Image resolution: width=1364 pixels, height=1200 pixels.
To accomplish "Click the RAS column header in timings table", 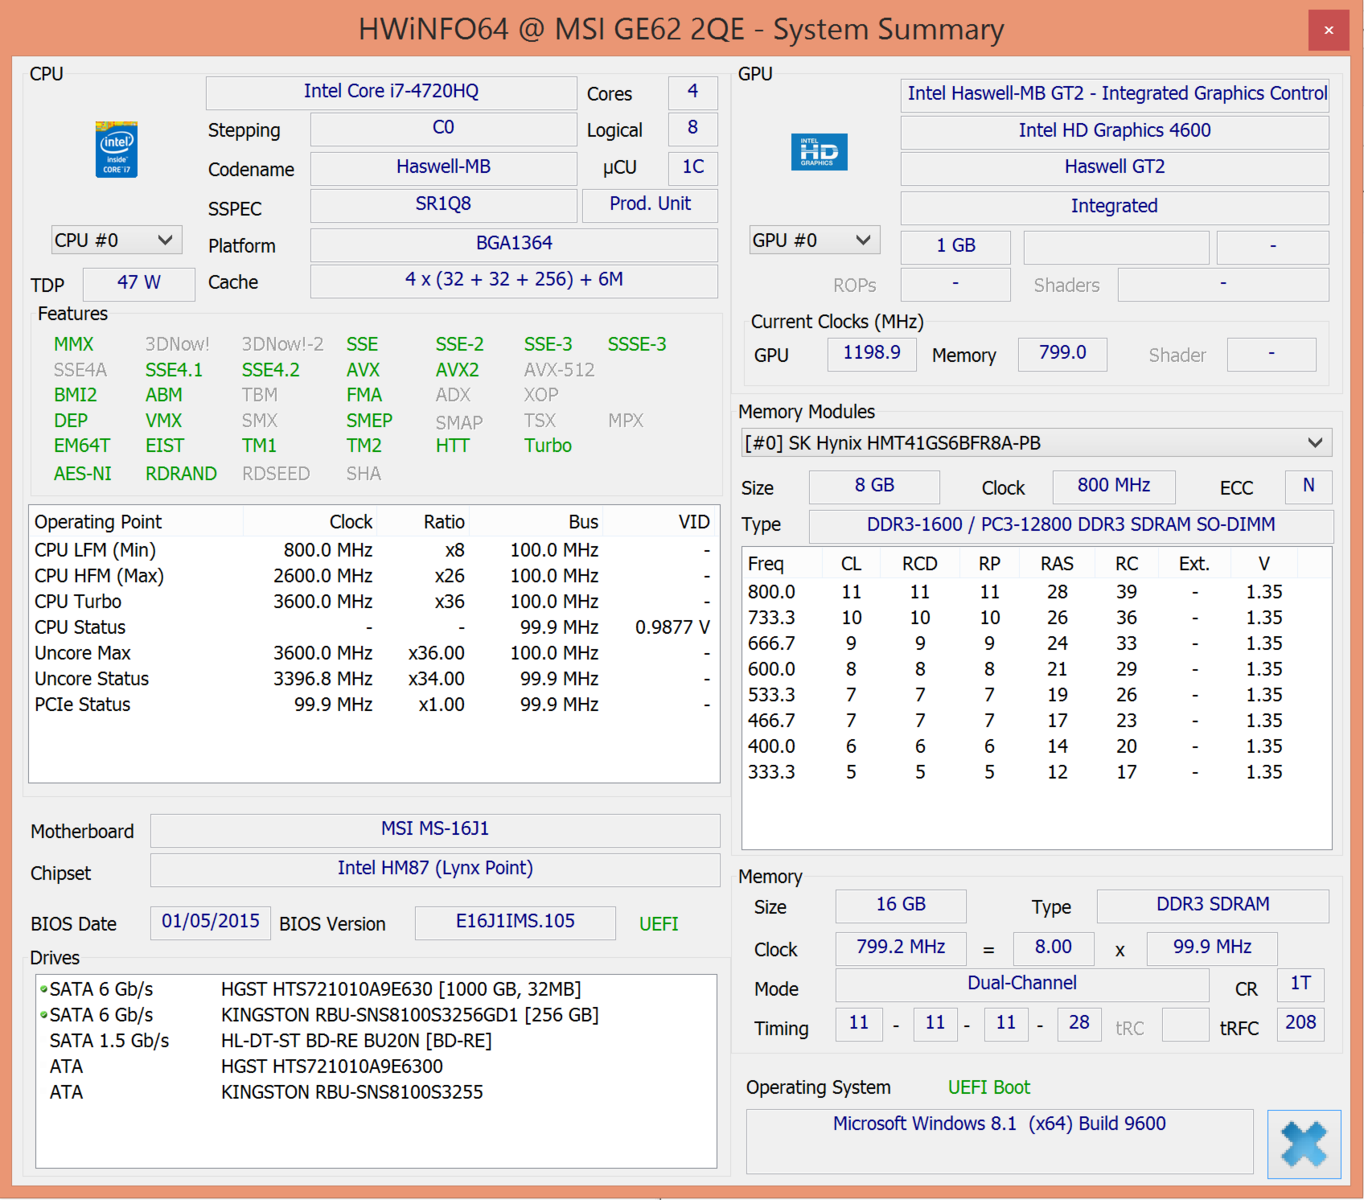I will click(1057, 564).
